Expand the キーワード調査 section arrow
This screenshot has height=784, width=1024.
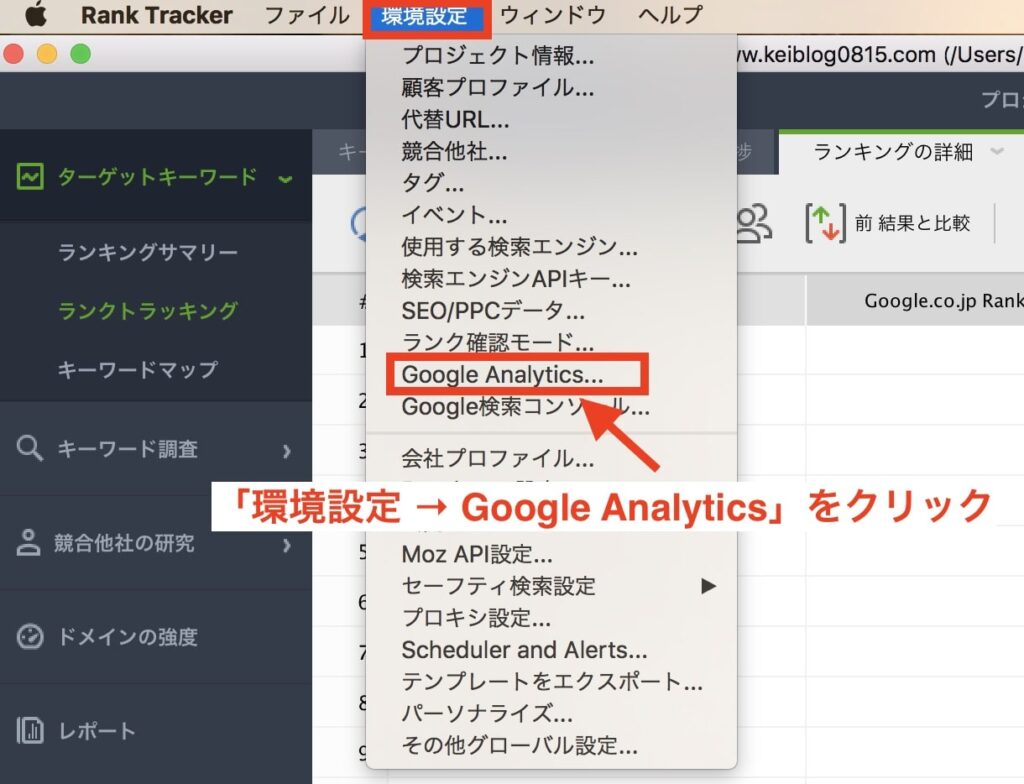pyautogui.click(x=286, y=451)
